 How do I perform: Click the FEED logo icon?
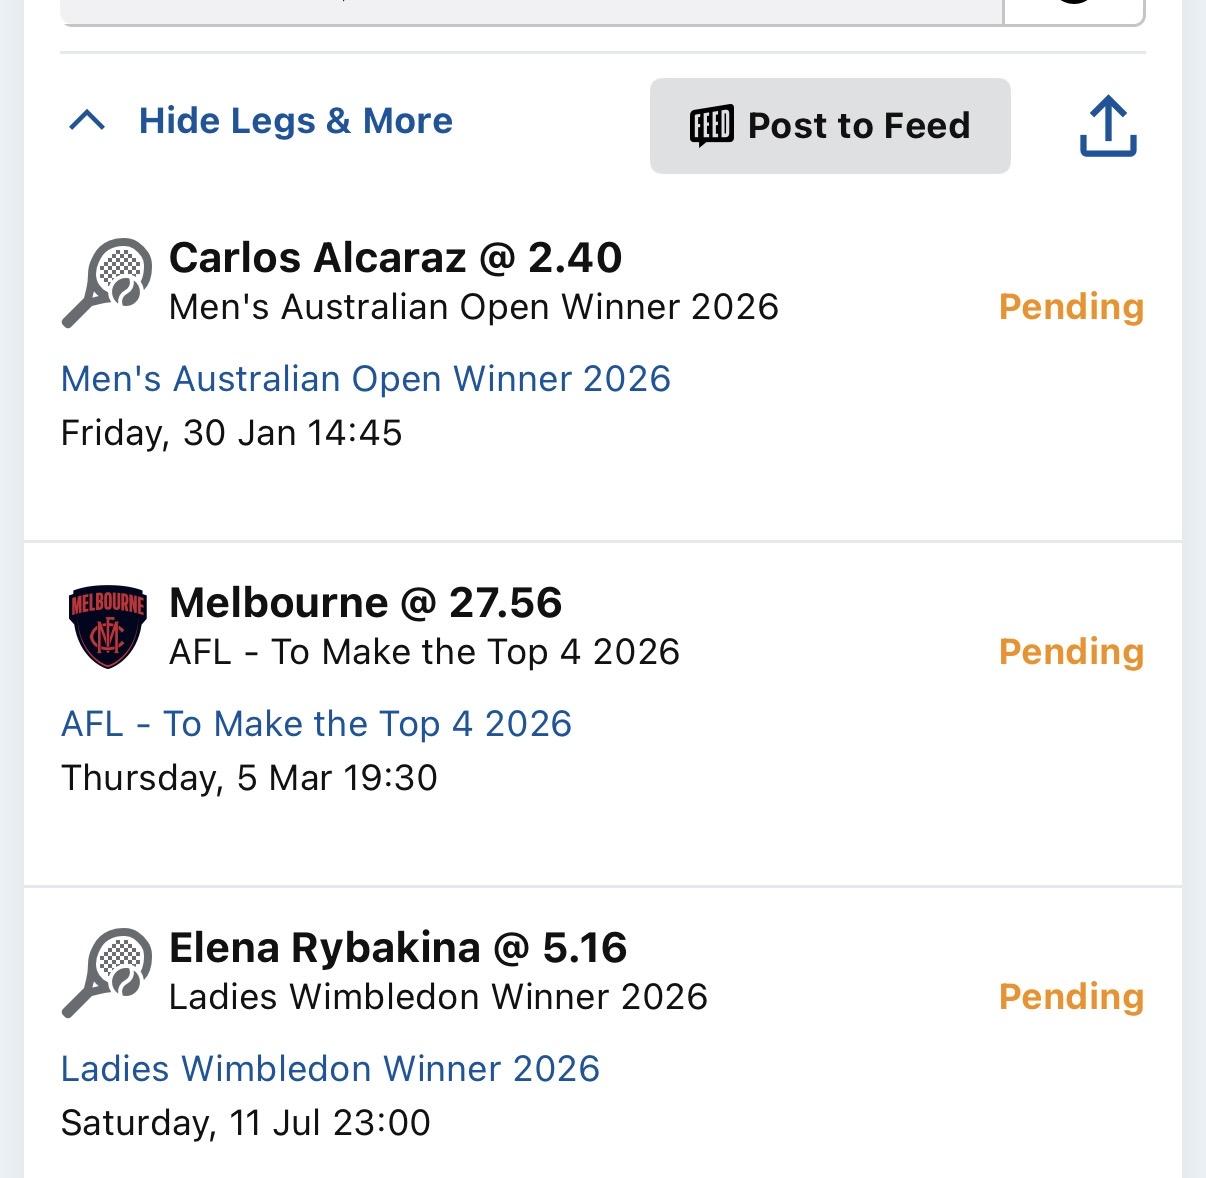click(x=712, y=126)
